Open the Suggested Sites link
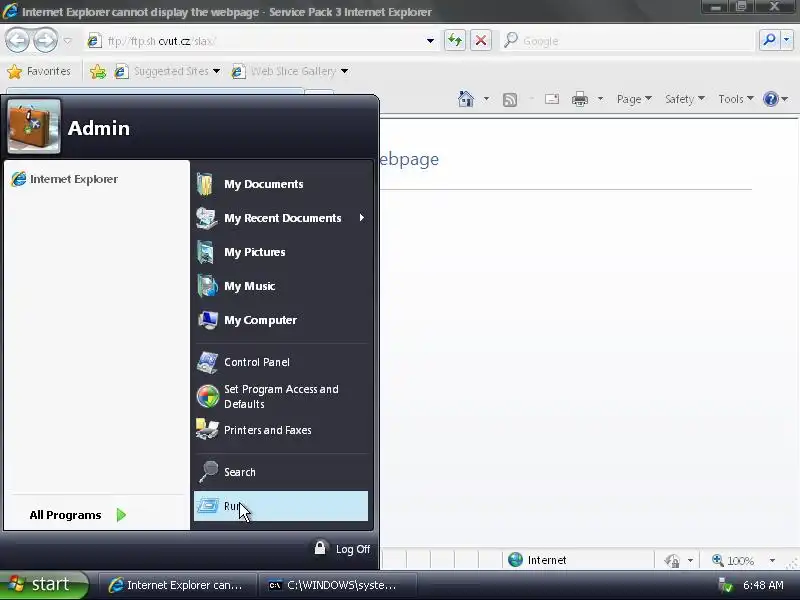This screenshot has height=600, width=800. pos(167,71)
